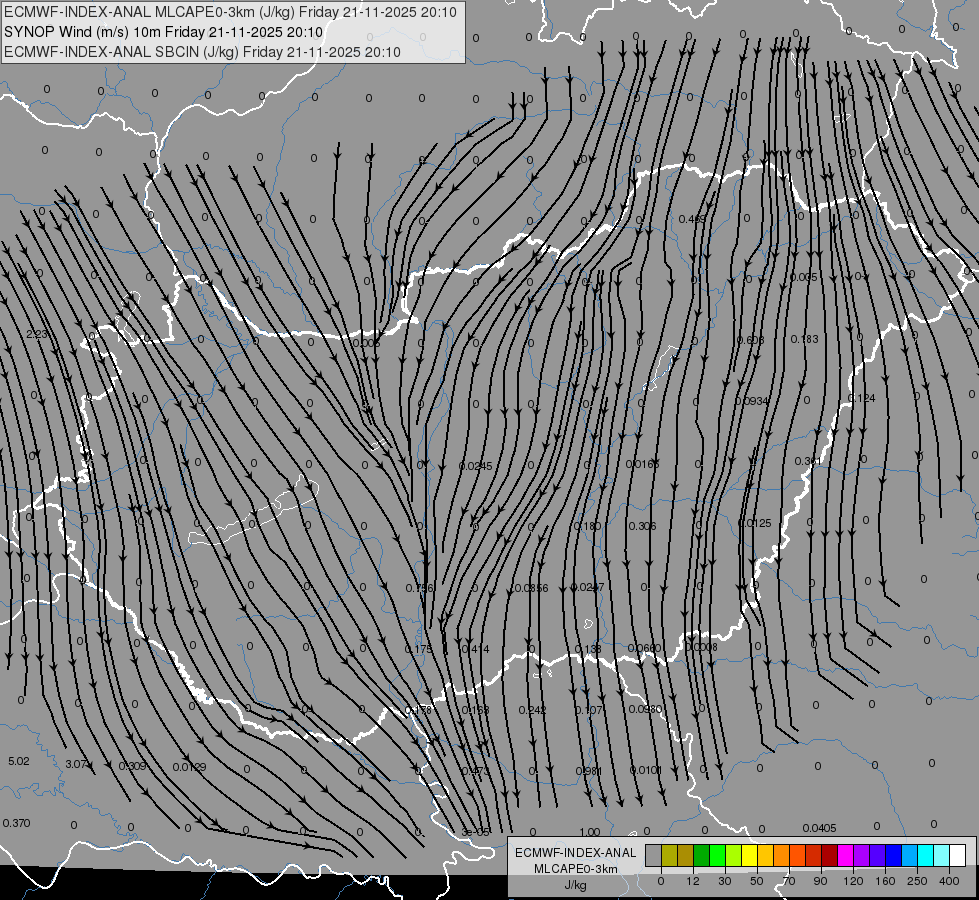Pick the indigo swatch left of 160 tick
The width and height of the screenshot is (979, 900).
(878, 856)
